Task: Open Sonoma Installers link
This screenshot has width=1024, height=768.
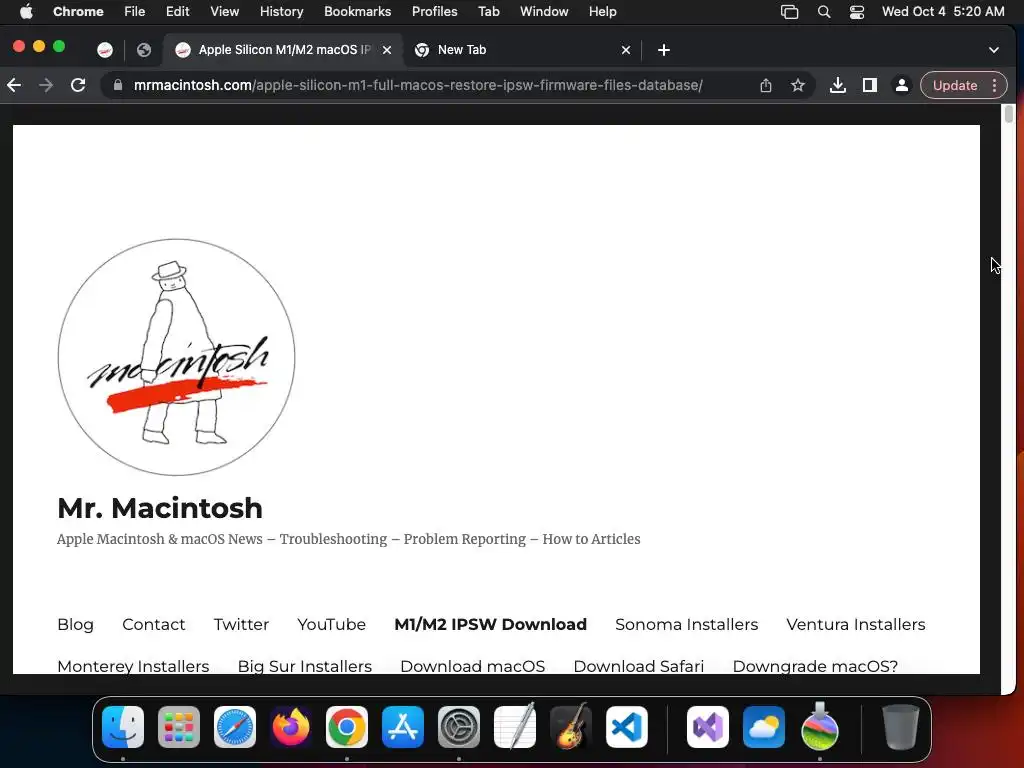Action: [686, 624]
